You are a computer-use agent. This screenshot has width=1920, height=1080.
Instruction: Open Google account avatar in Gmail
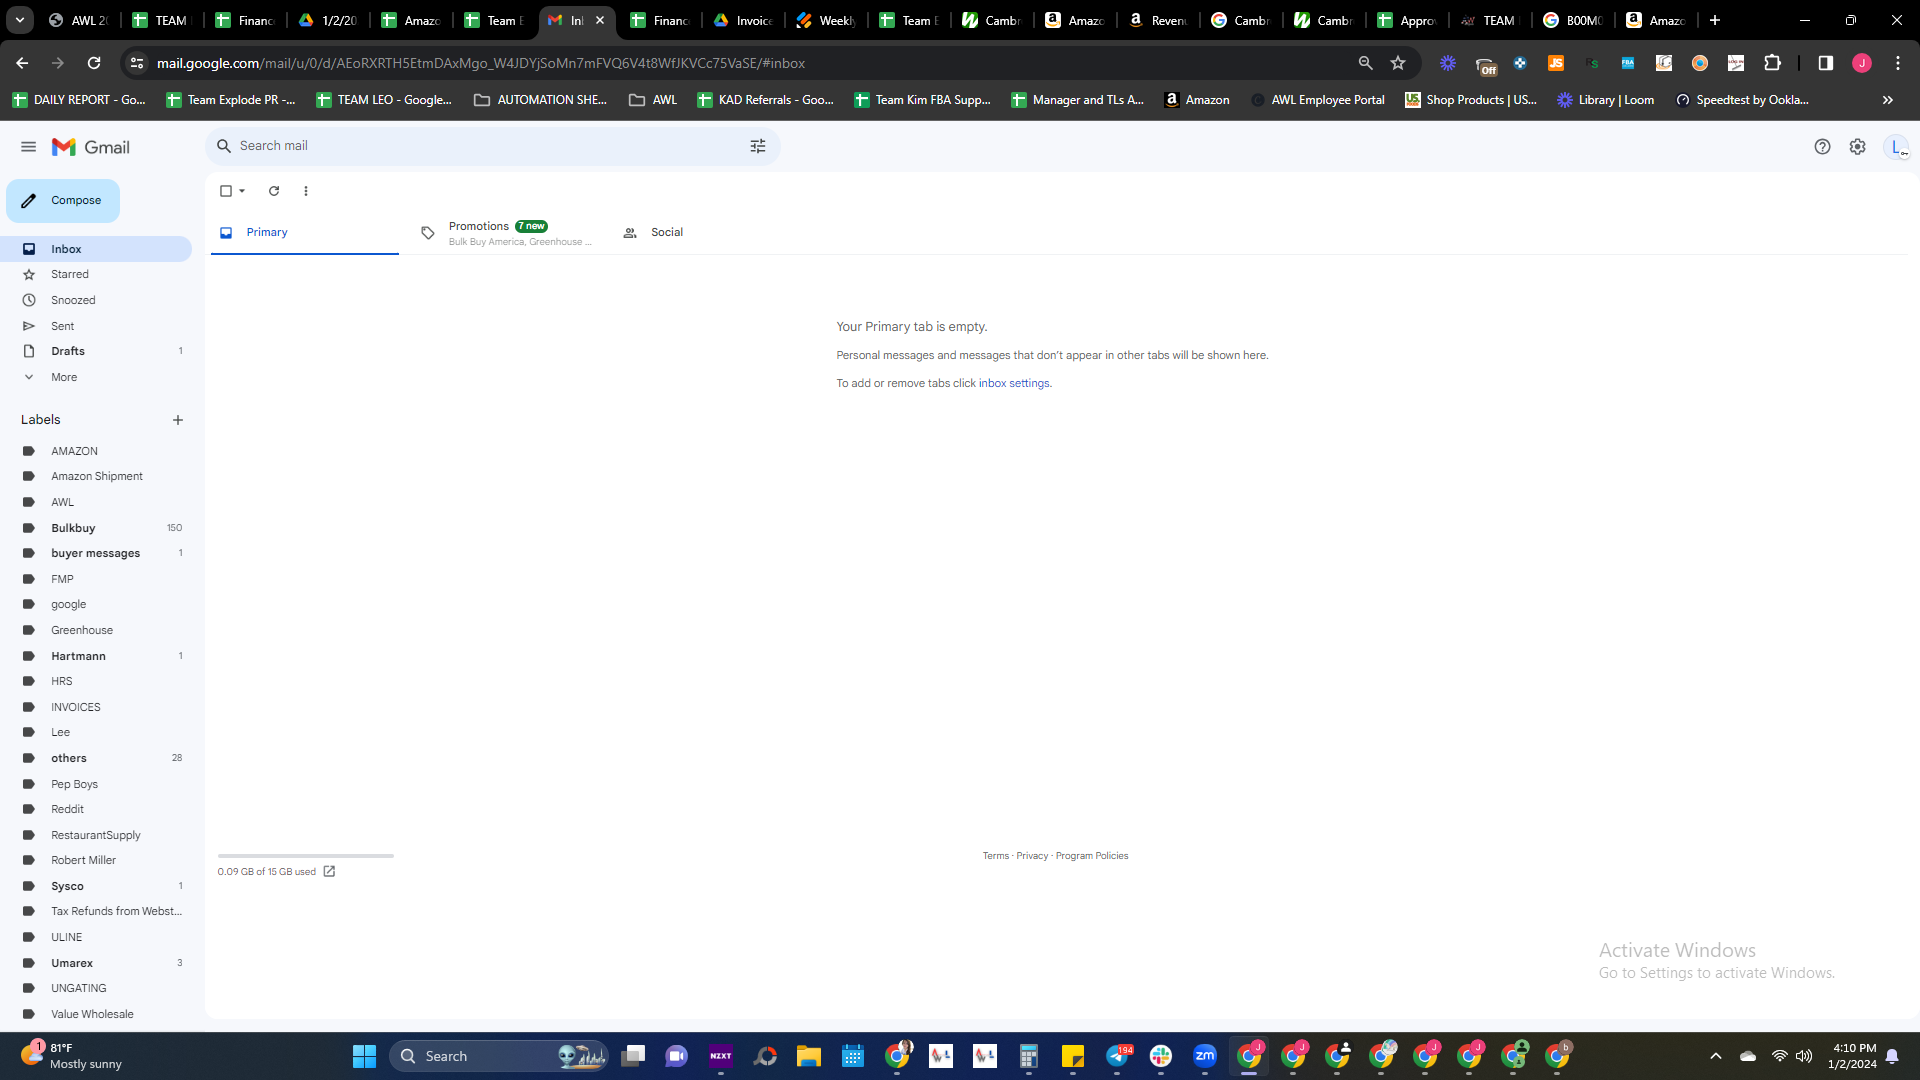(x=1896, y=147)
